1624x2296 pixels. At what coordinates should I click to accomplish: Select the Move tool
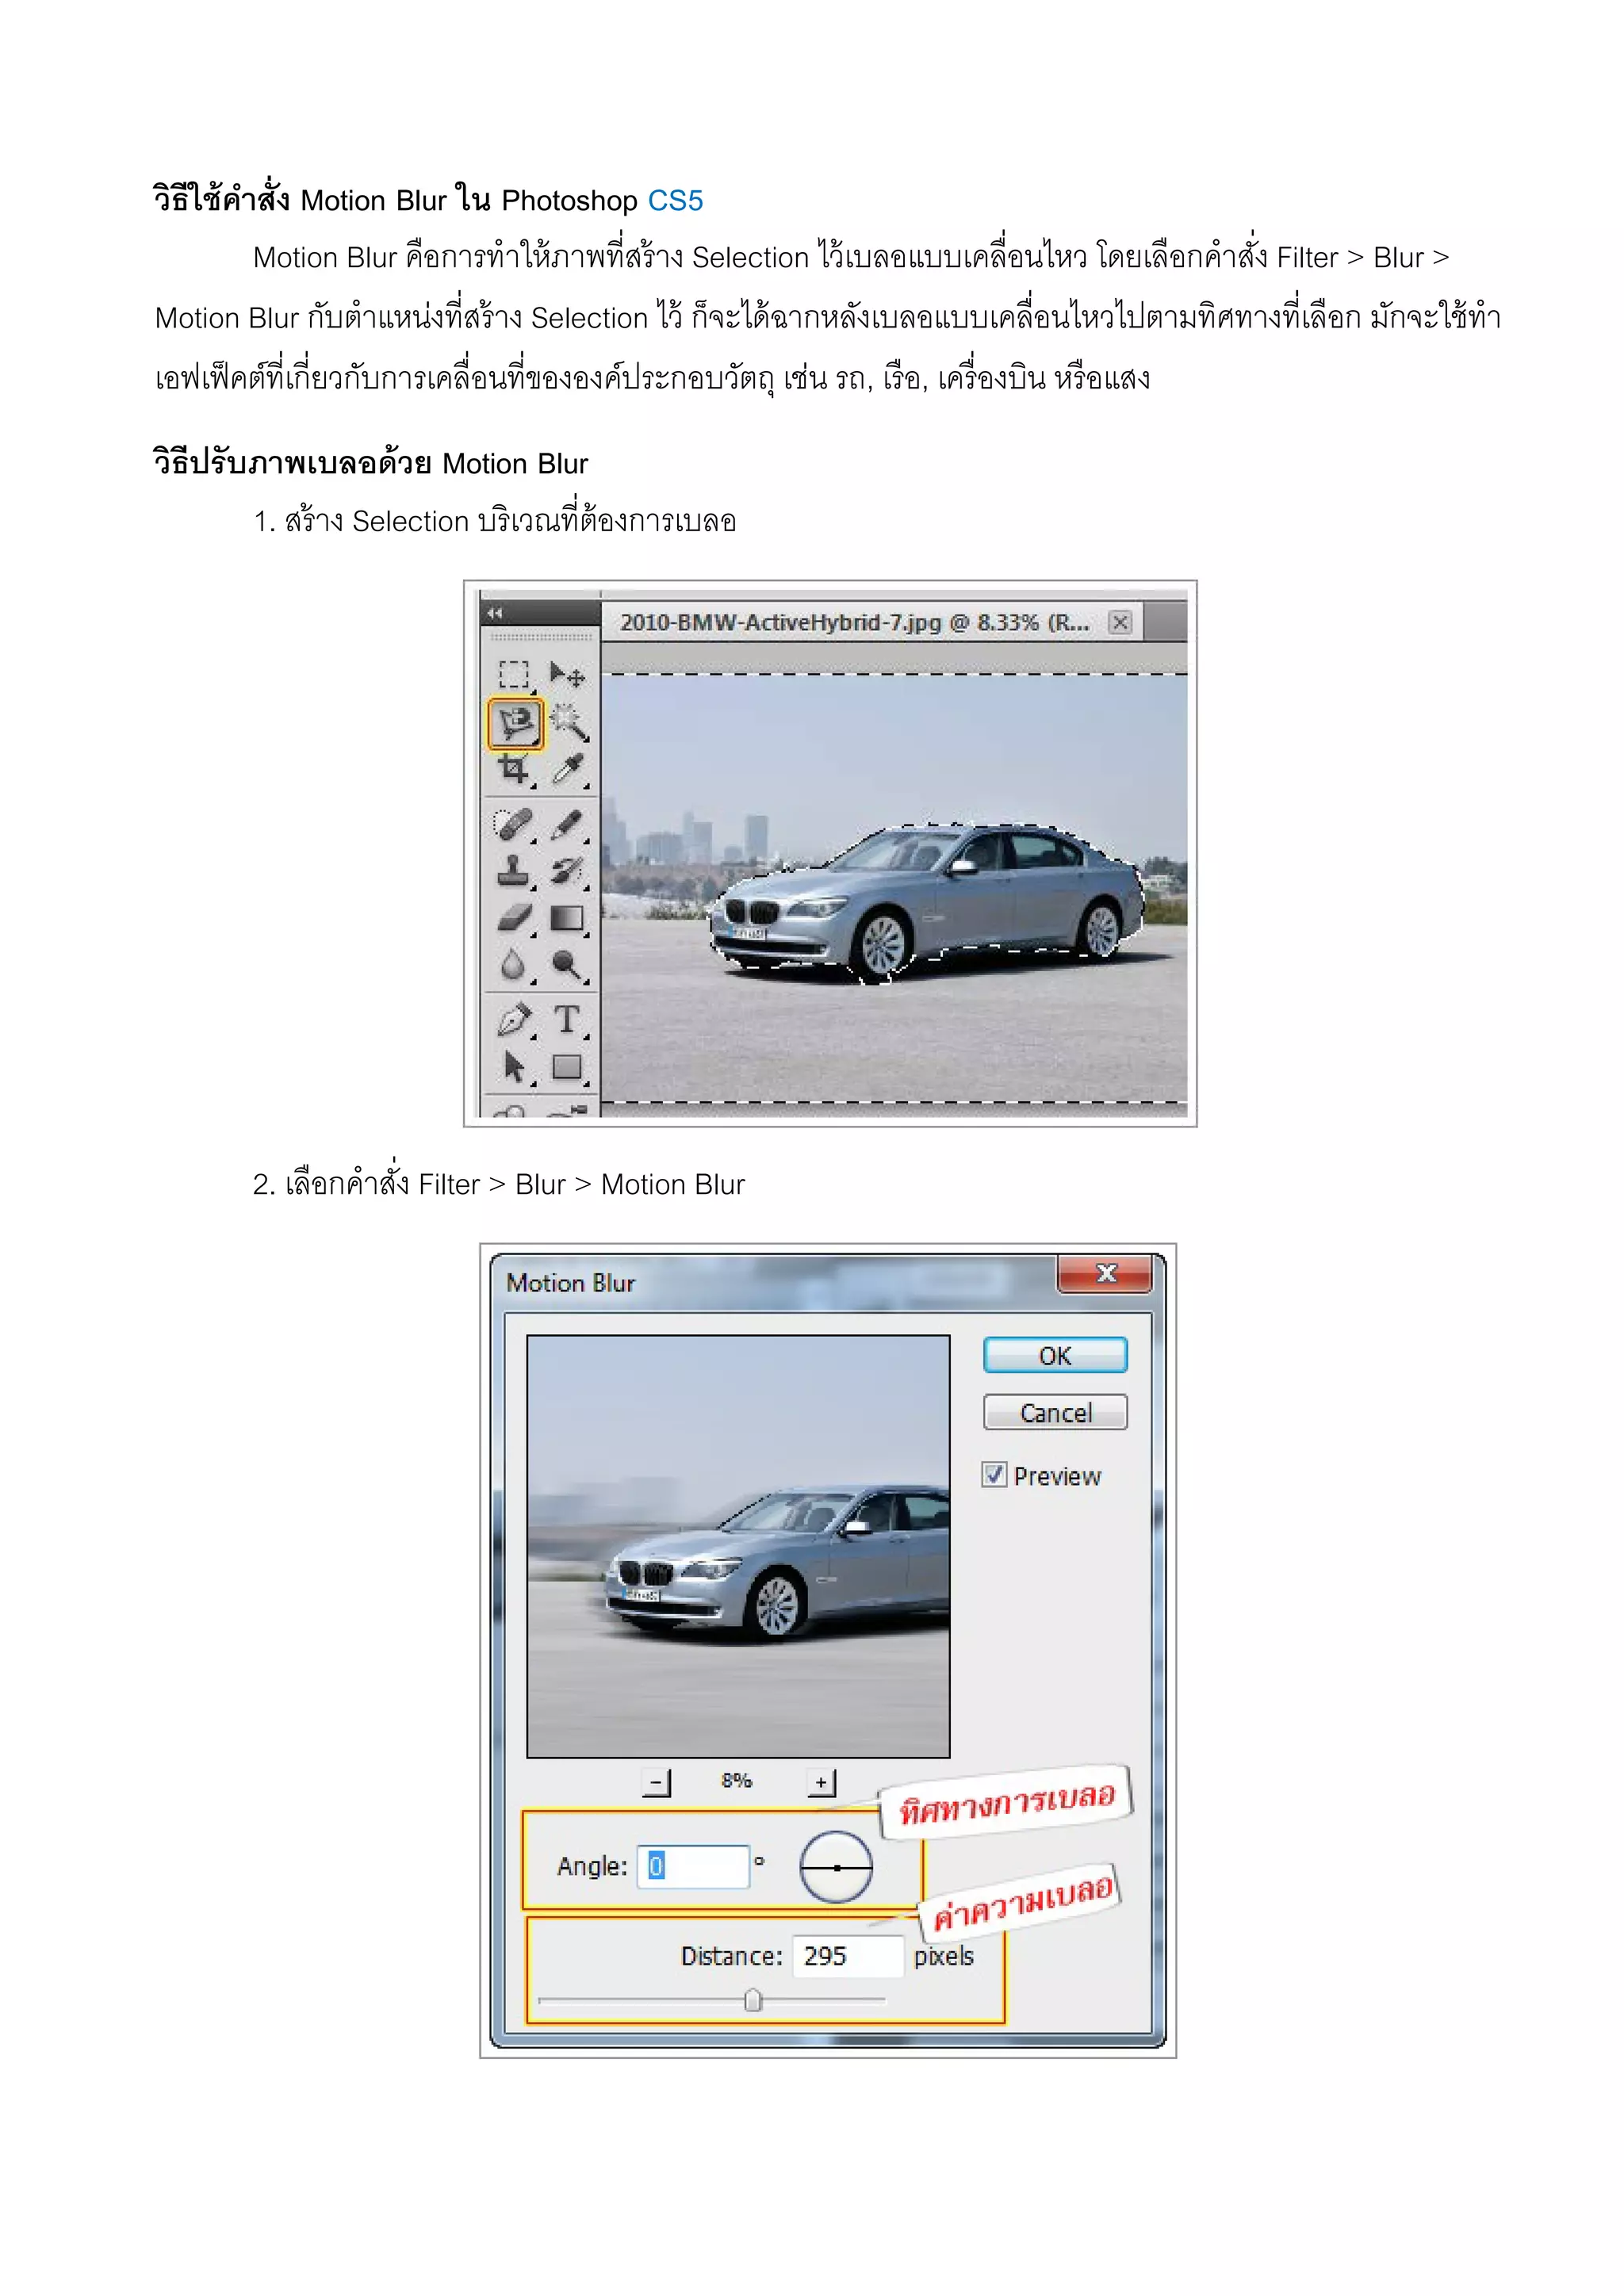click(567, 675)
